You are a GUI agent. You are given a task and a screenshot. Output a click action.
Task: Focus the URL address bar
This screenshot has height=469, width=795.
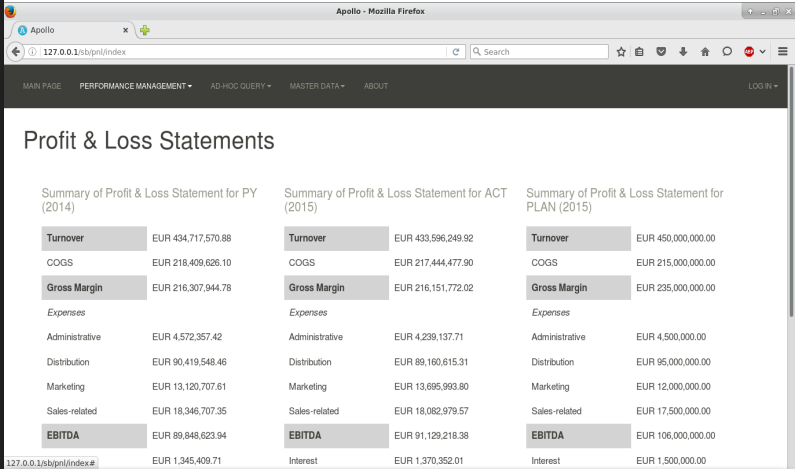(x=243, y=52)
